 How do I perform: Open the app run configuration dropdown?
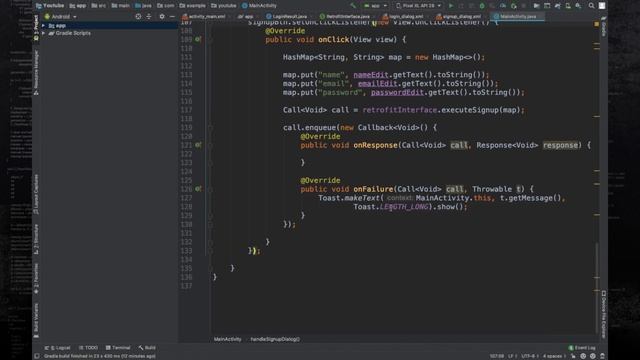(x=376, y=6)
